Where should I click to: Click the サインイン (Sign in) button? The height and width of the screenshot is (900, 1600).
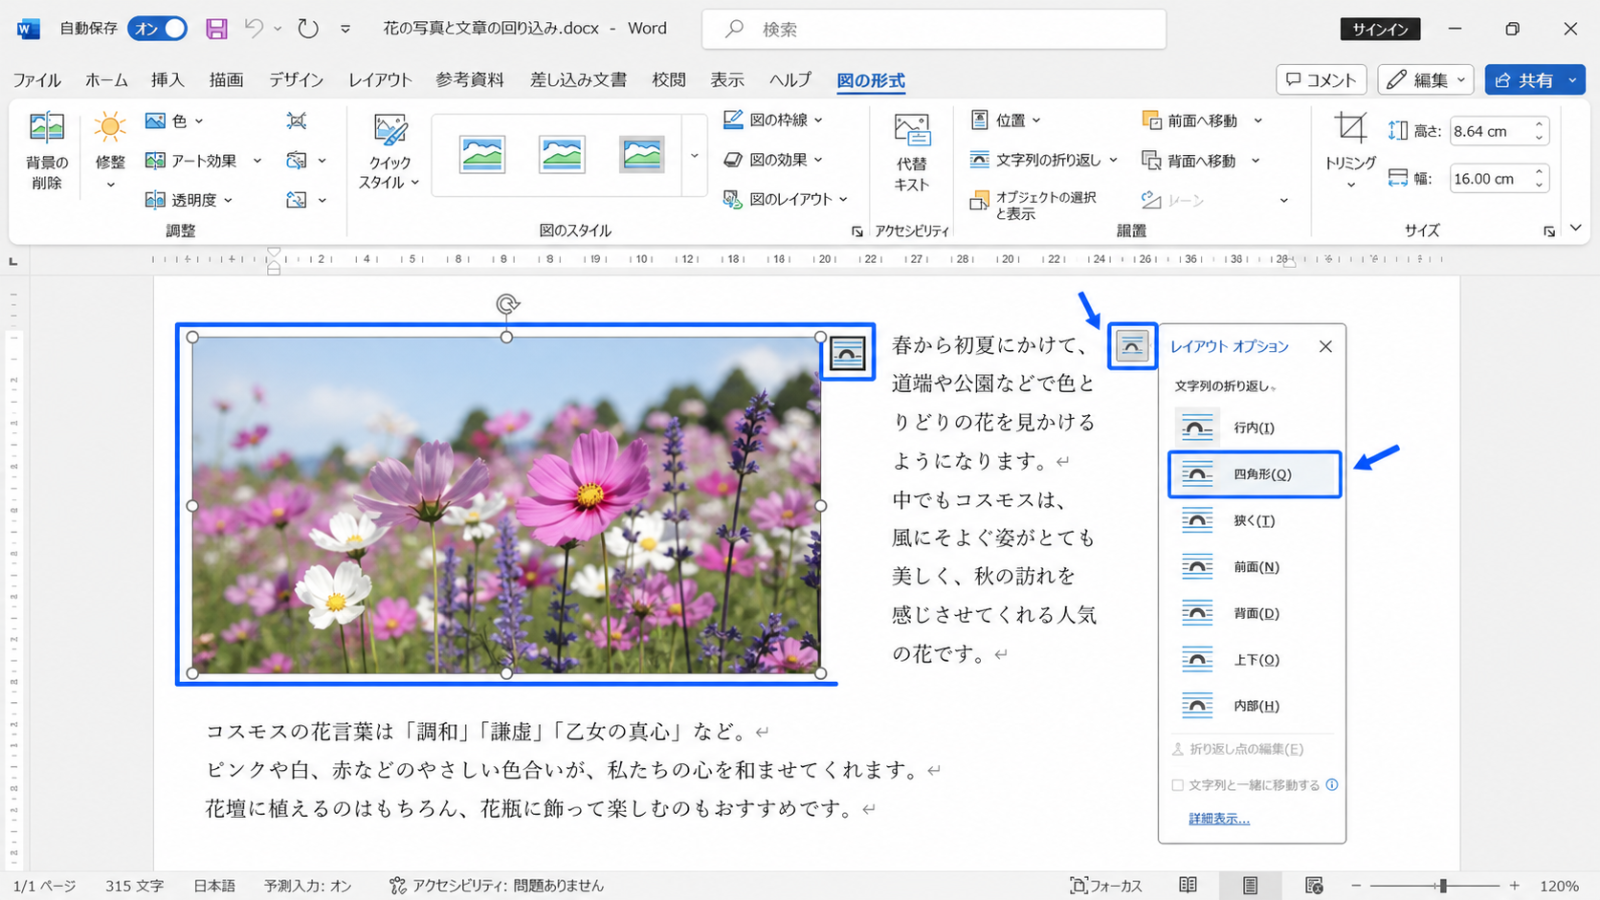(1380, 29)
